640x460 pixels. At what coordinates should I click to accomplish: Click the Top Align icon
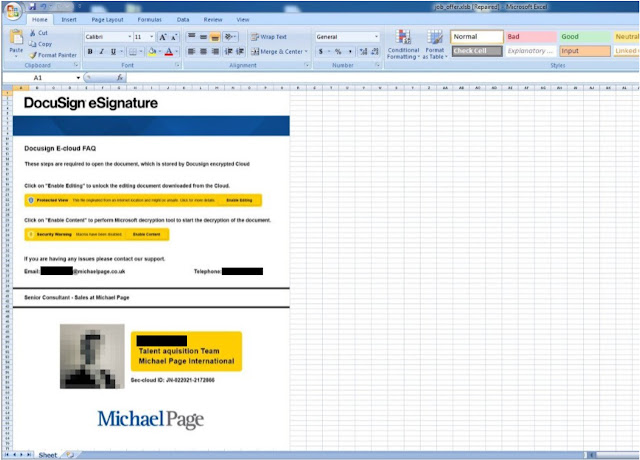point(191,37)
